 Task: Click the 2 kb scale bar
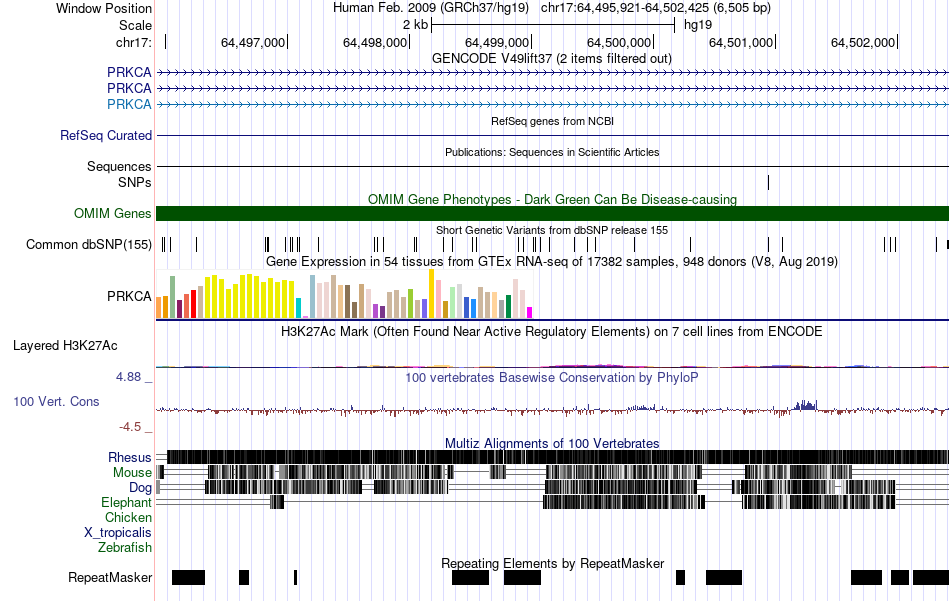coord(553,25)
